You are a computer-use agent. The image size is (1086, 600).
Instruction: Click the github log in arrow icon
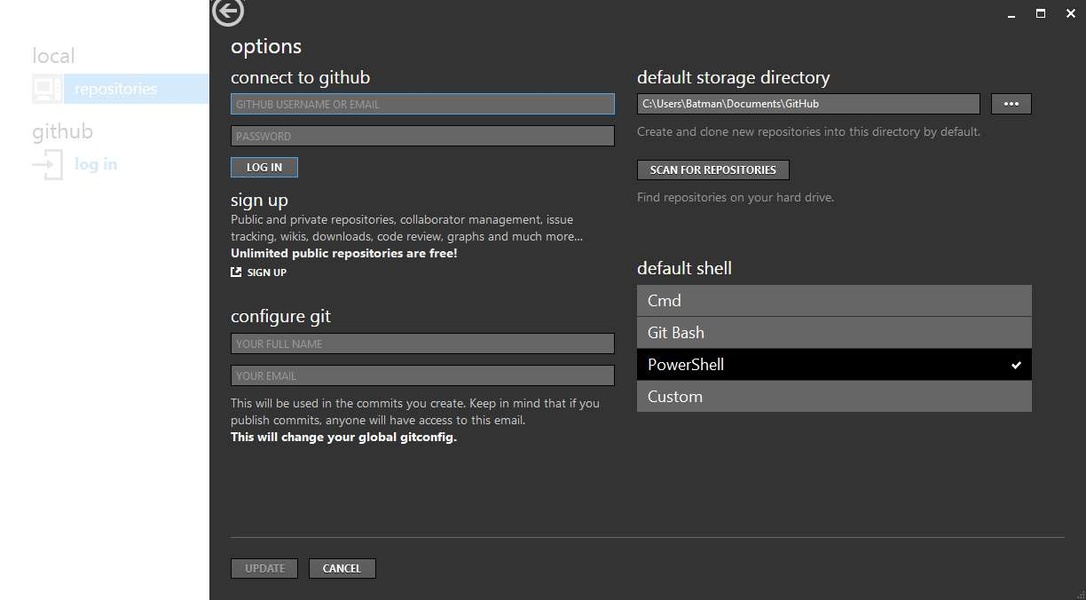(x=47, y=164)
